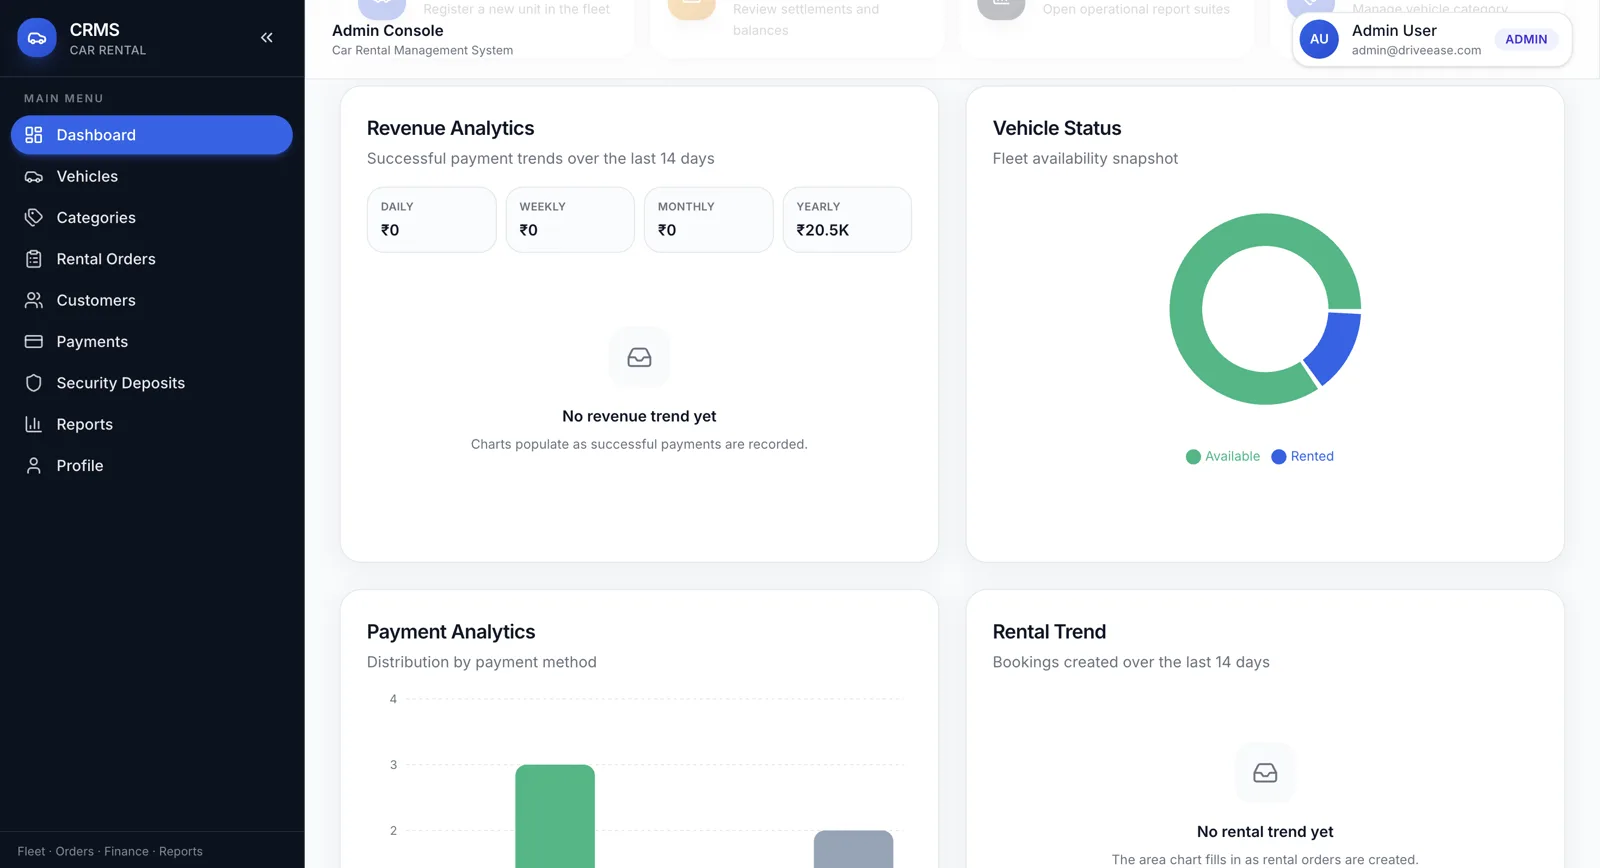Click "Distribution by payment method" subtitle
This screenshot has width=1600, height=868.
[482, 662]
